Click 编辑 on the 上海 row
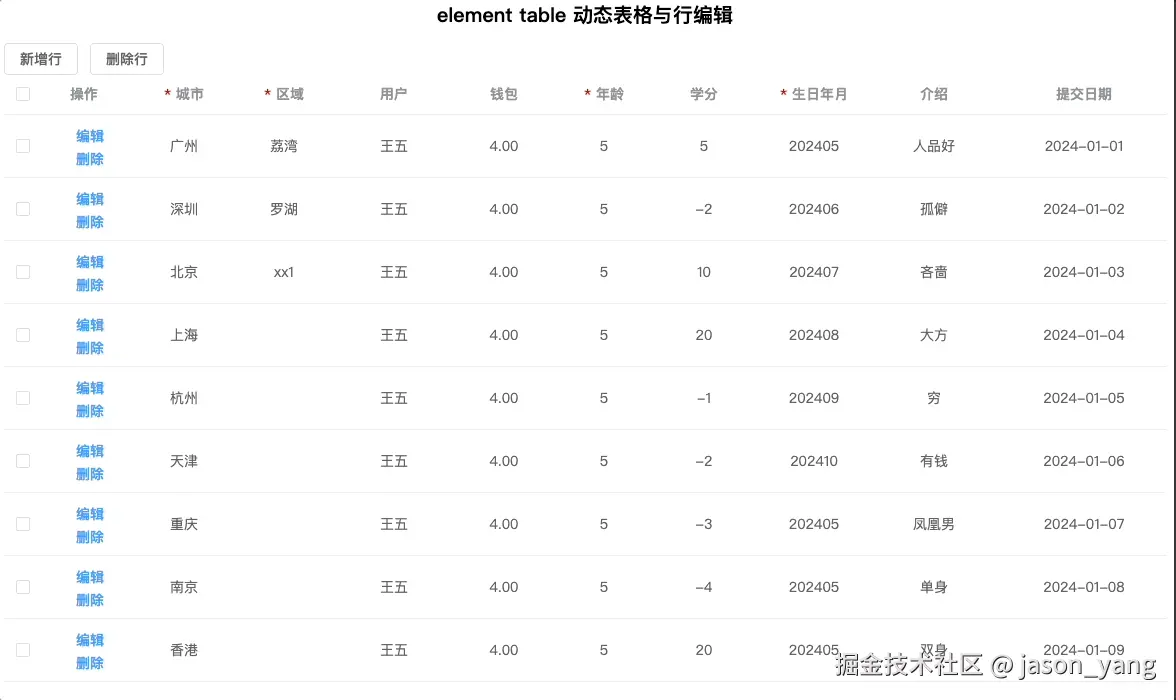This screenshot has height=700, width=1176. (x=89, y=324)
